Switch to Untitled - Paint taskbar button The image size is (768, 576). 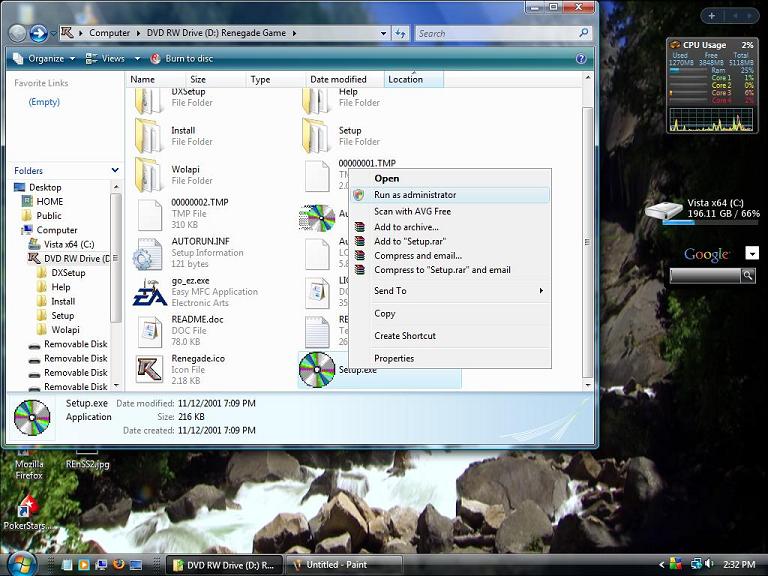pos(344,565)
